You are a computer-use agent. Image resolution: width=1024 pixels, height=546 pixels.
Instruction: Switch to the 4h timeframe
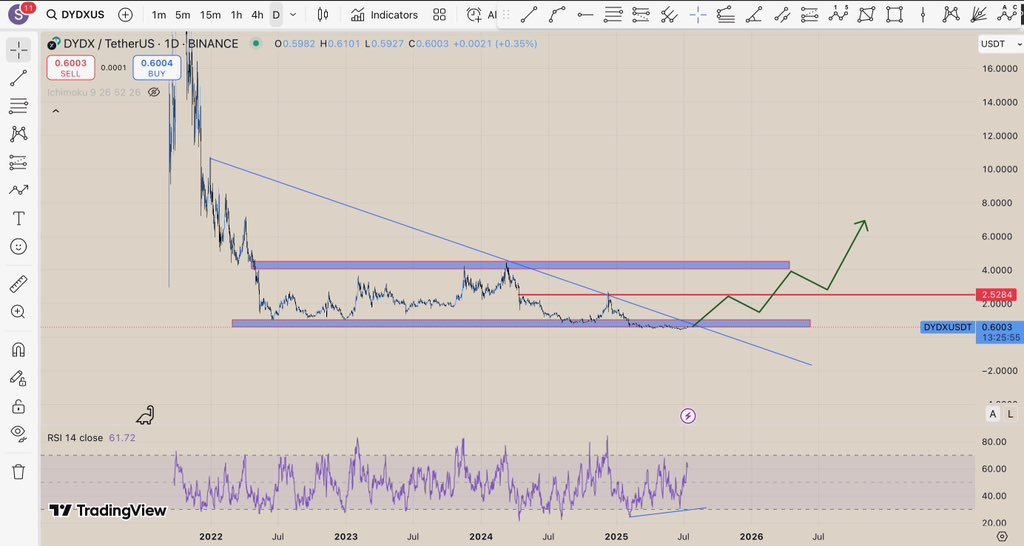pyautogui.click(x=257, y=15)
